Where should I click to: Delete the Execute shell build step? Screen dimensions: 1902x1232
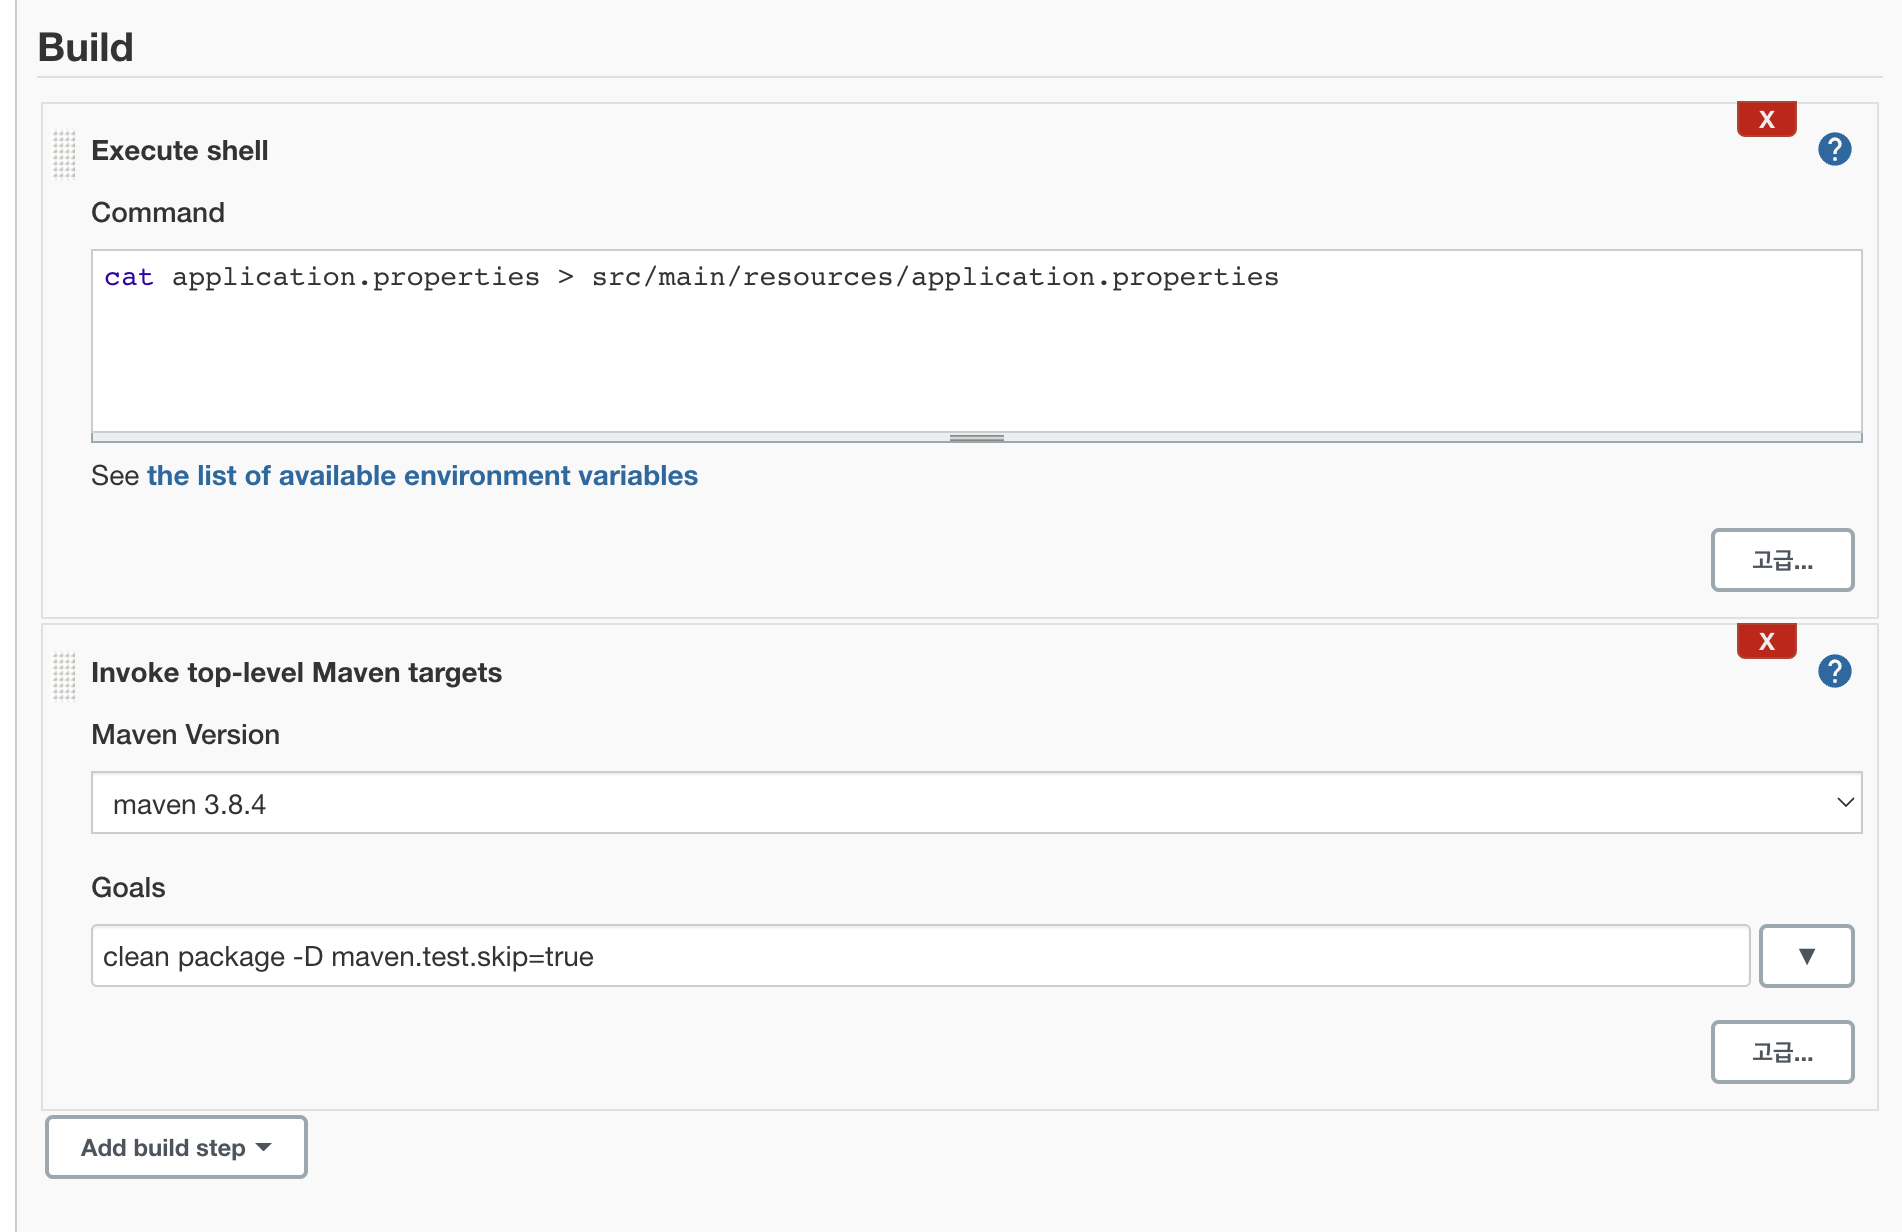pyautogui.click(x=1766, y=119)
